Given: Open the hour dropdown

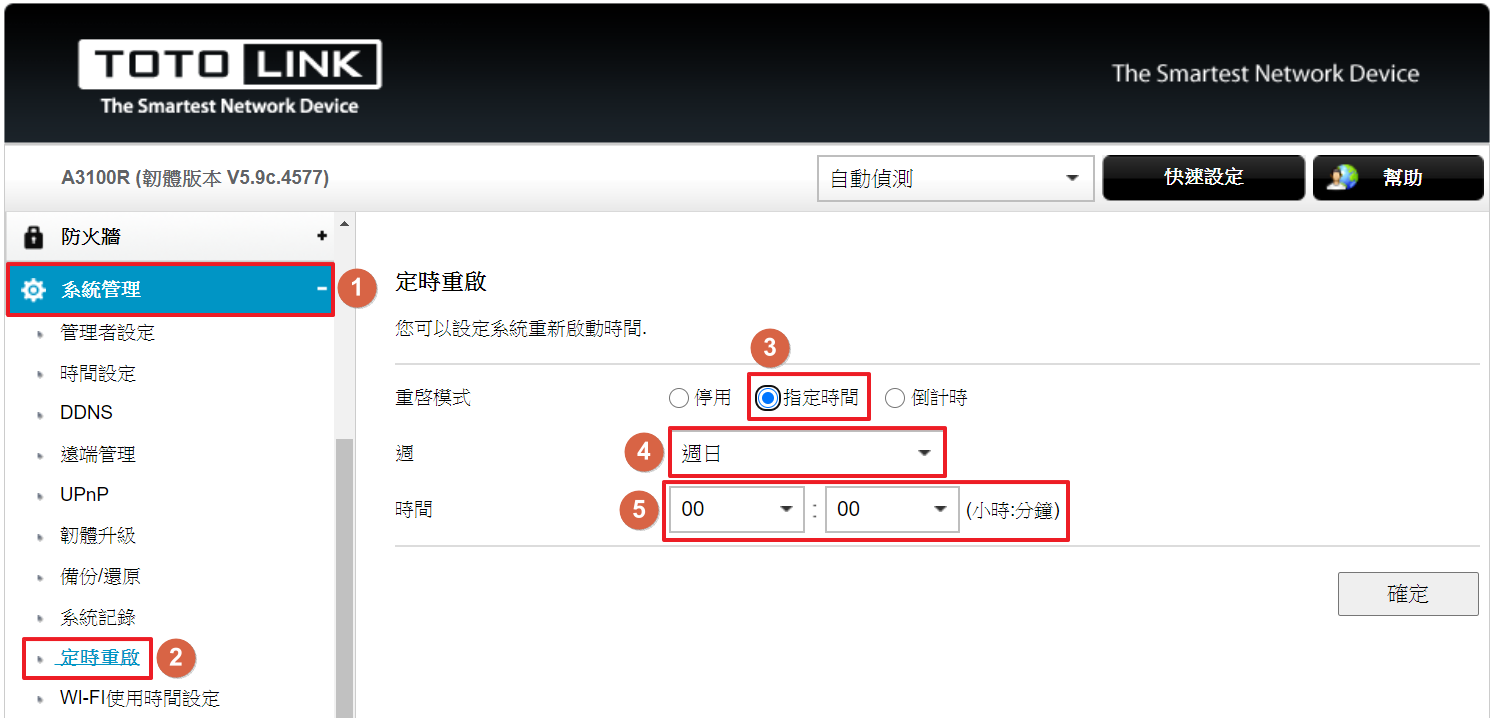Looking at the screenshot, I should (737, 510).
